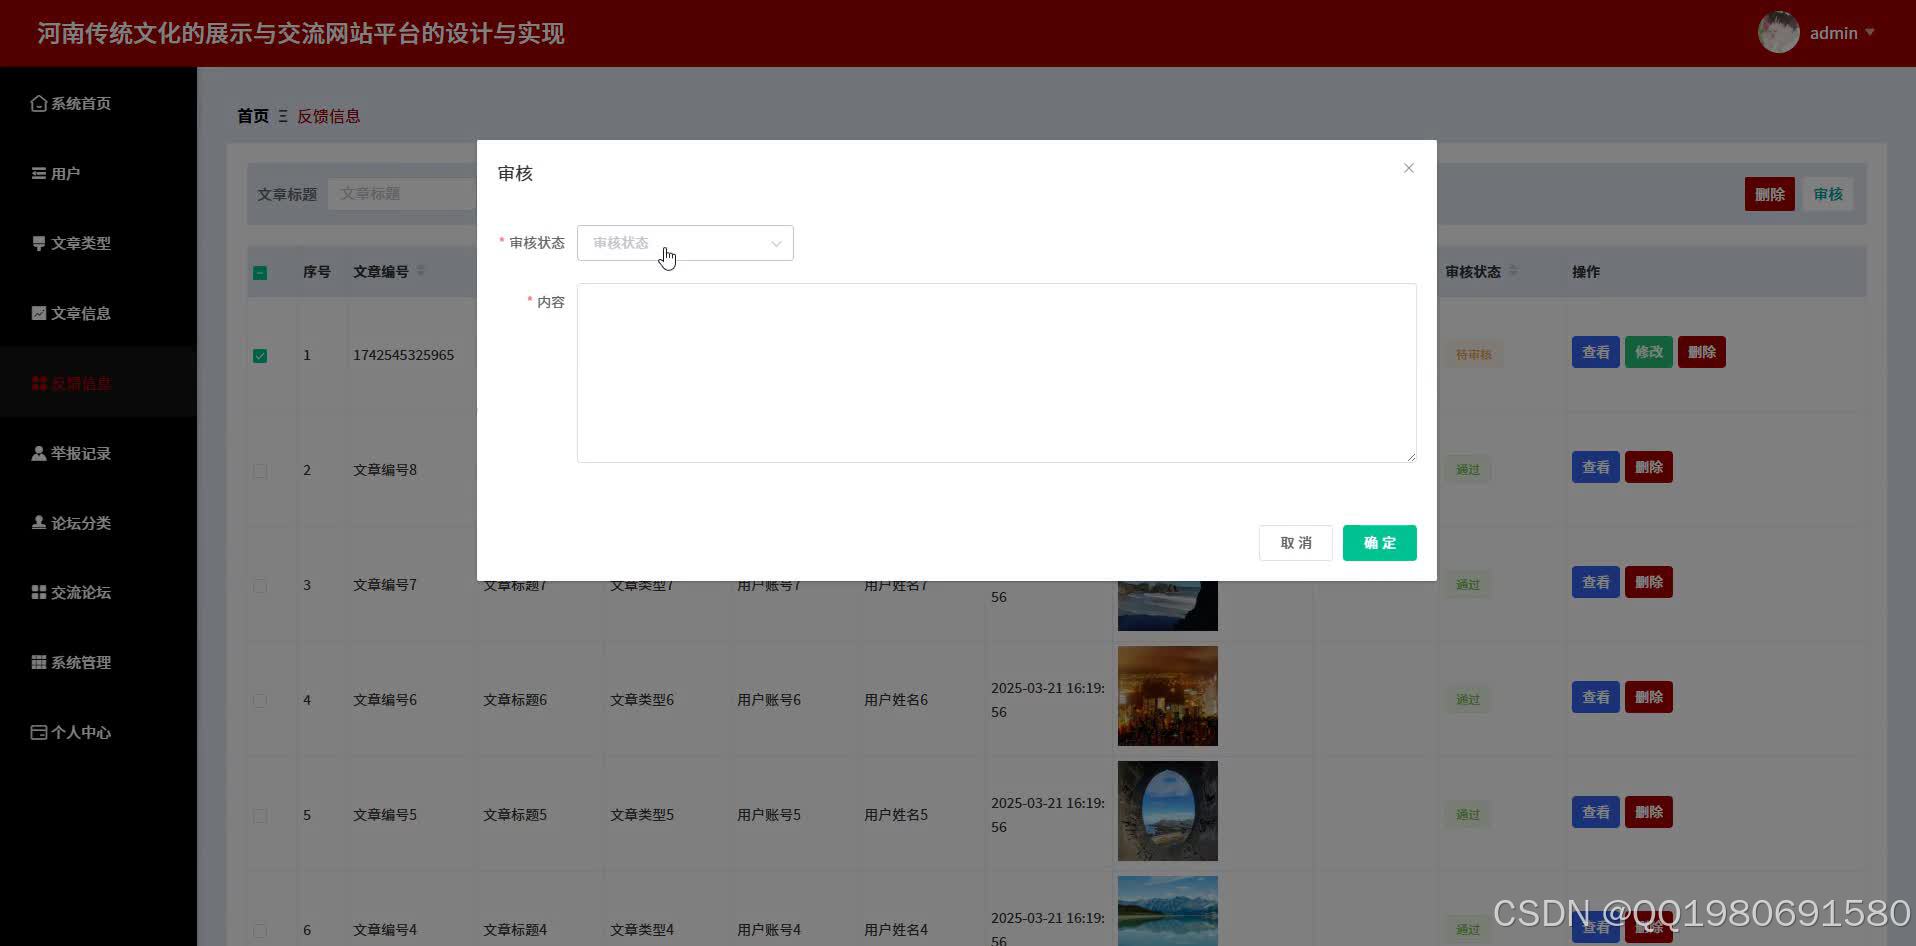
Task: Click the table icon beside 系统管理
Action: 39,662
